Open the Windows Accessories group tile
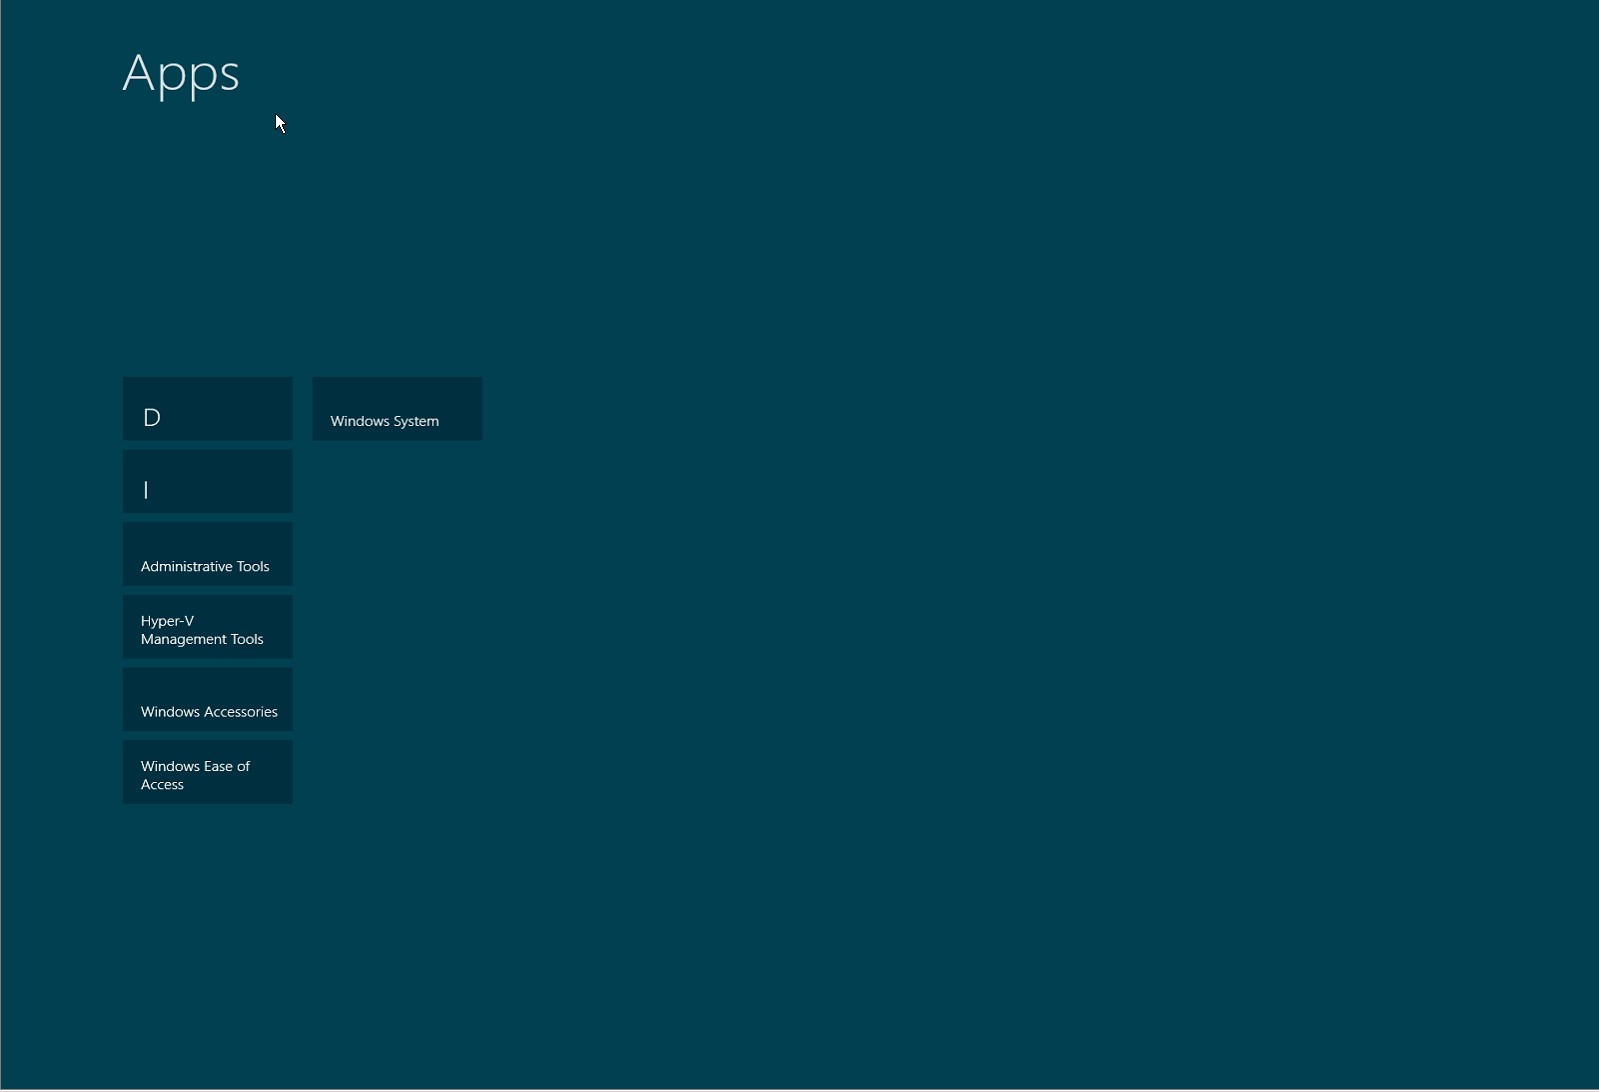 tap(208, 700)
